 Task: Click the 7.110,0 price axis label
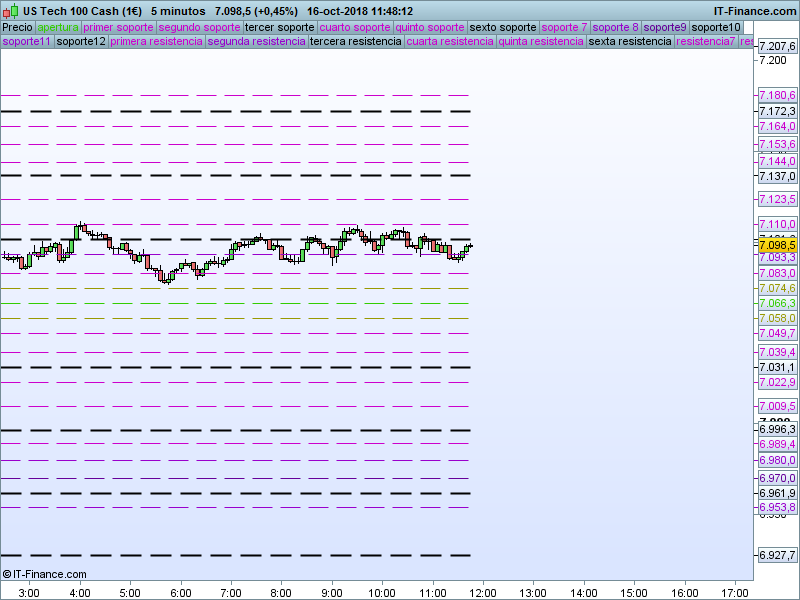[x=778, y=224]
